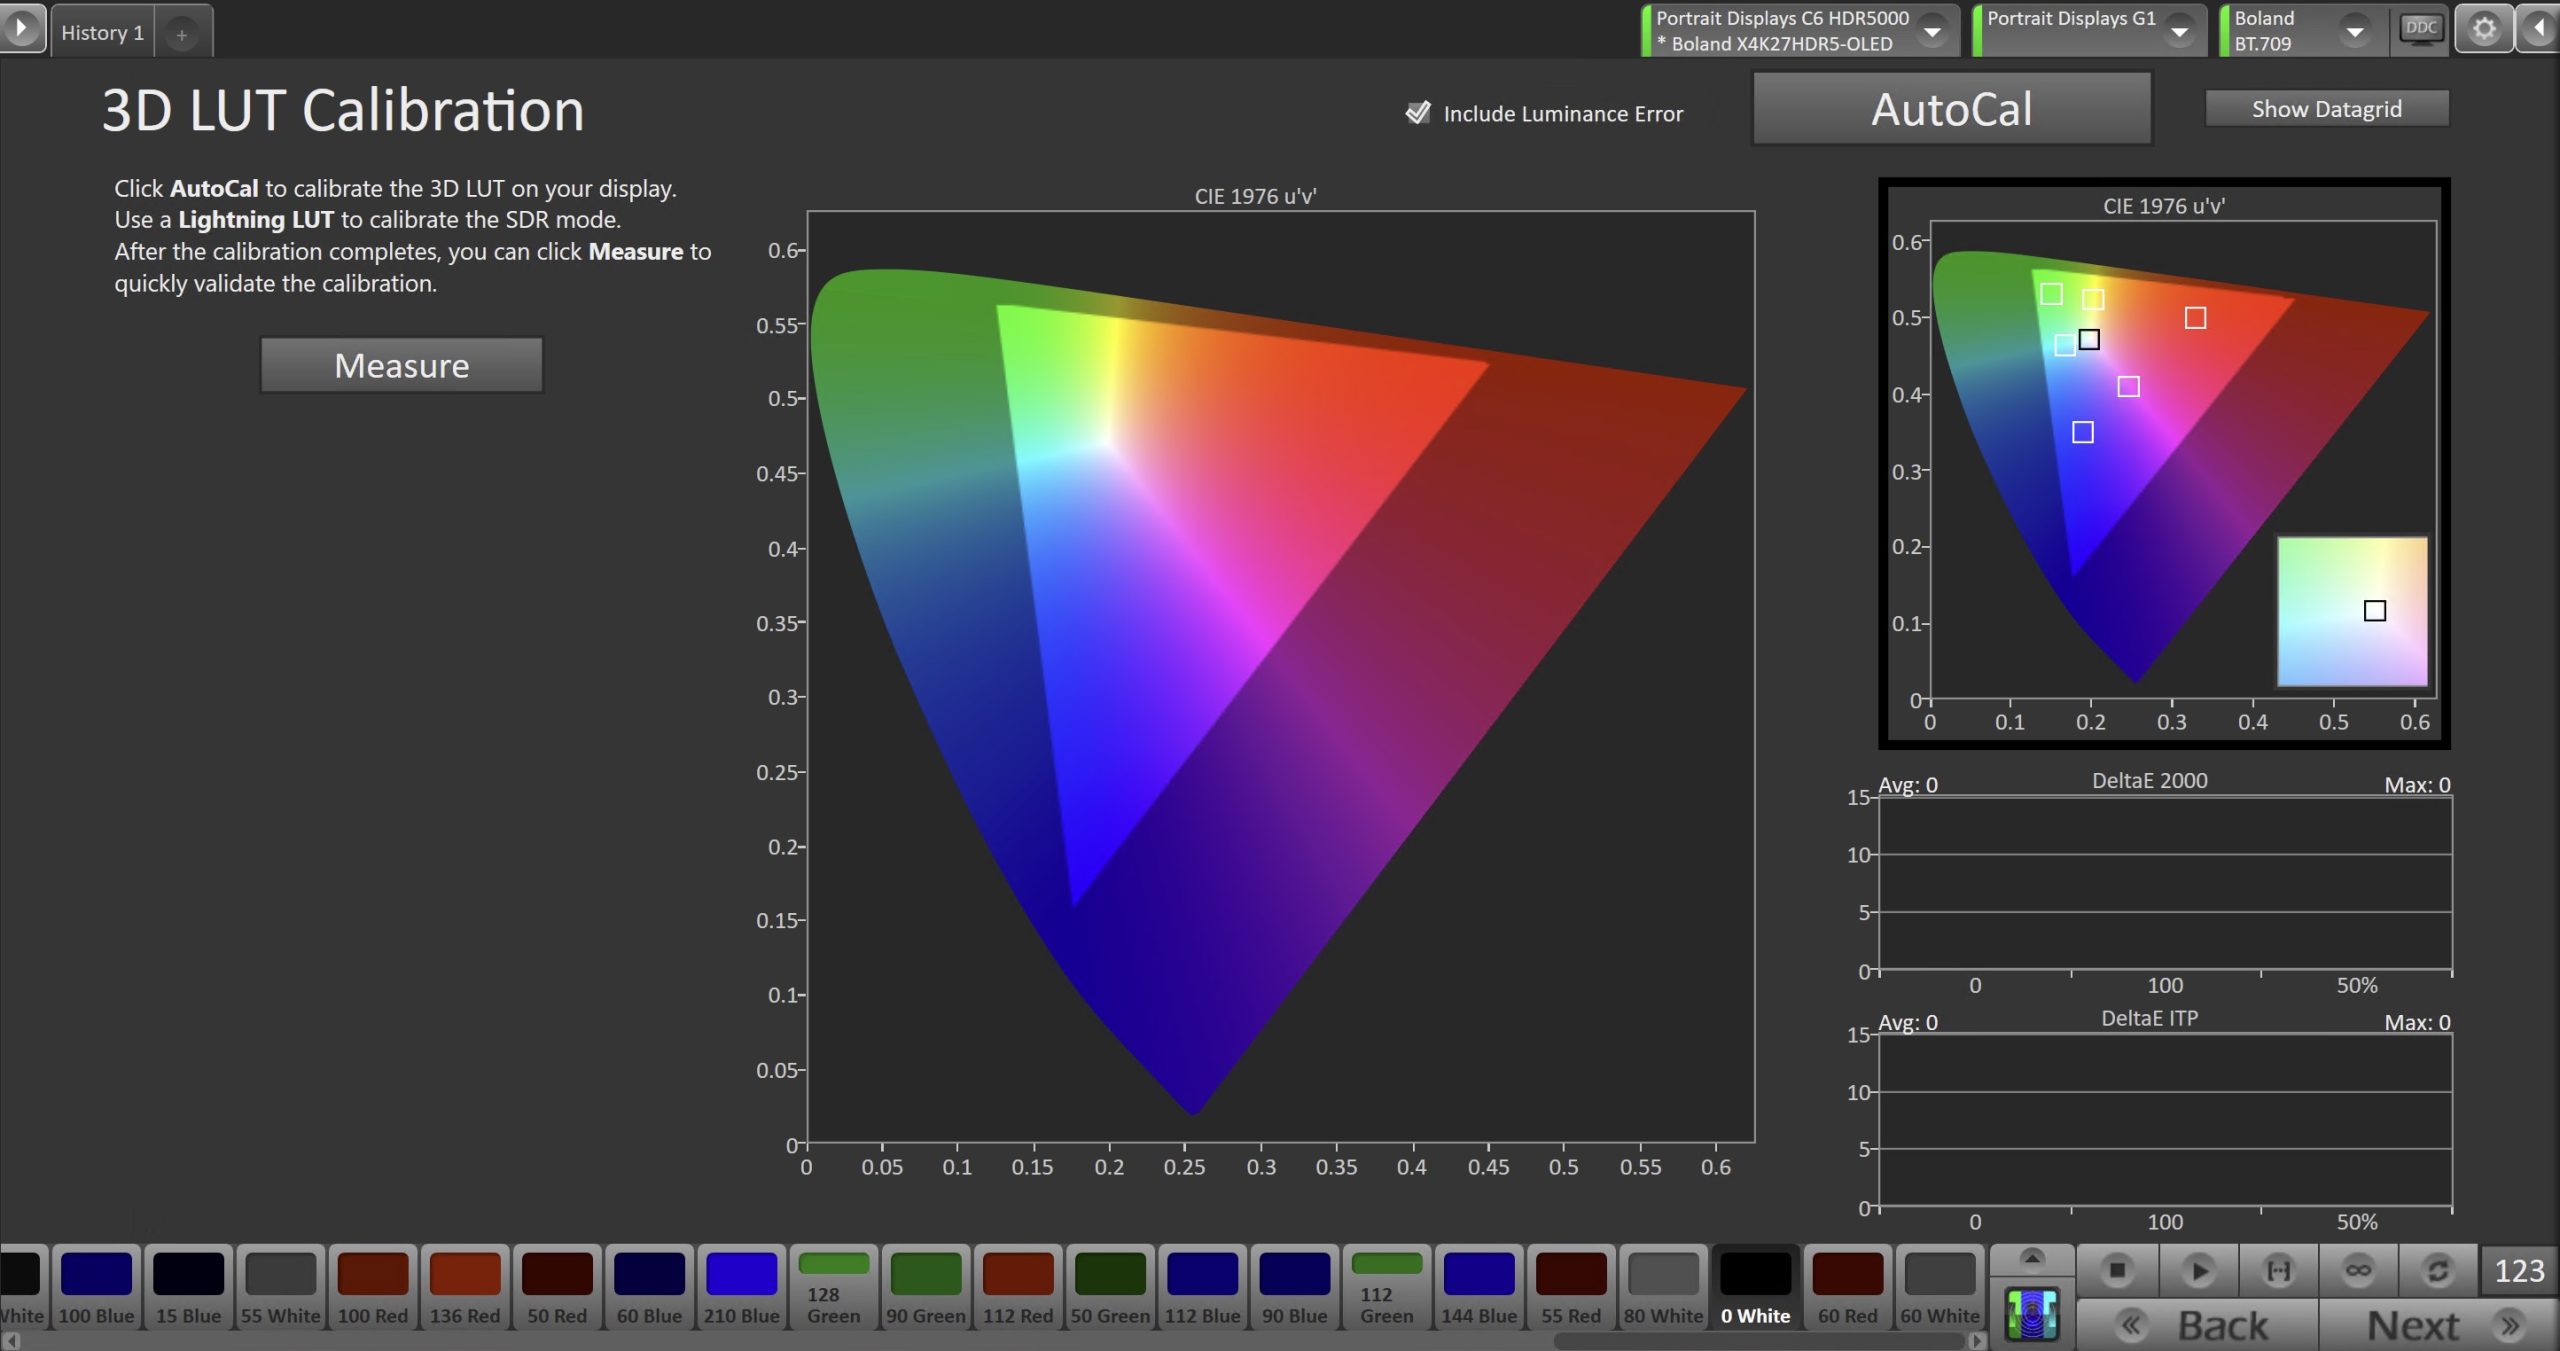Open the Portrait Displays G1 source dropdown

click(2178, 32)
